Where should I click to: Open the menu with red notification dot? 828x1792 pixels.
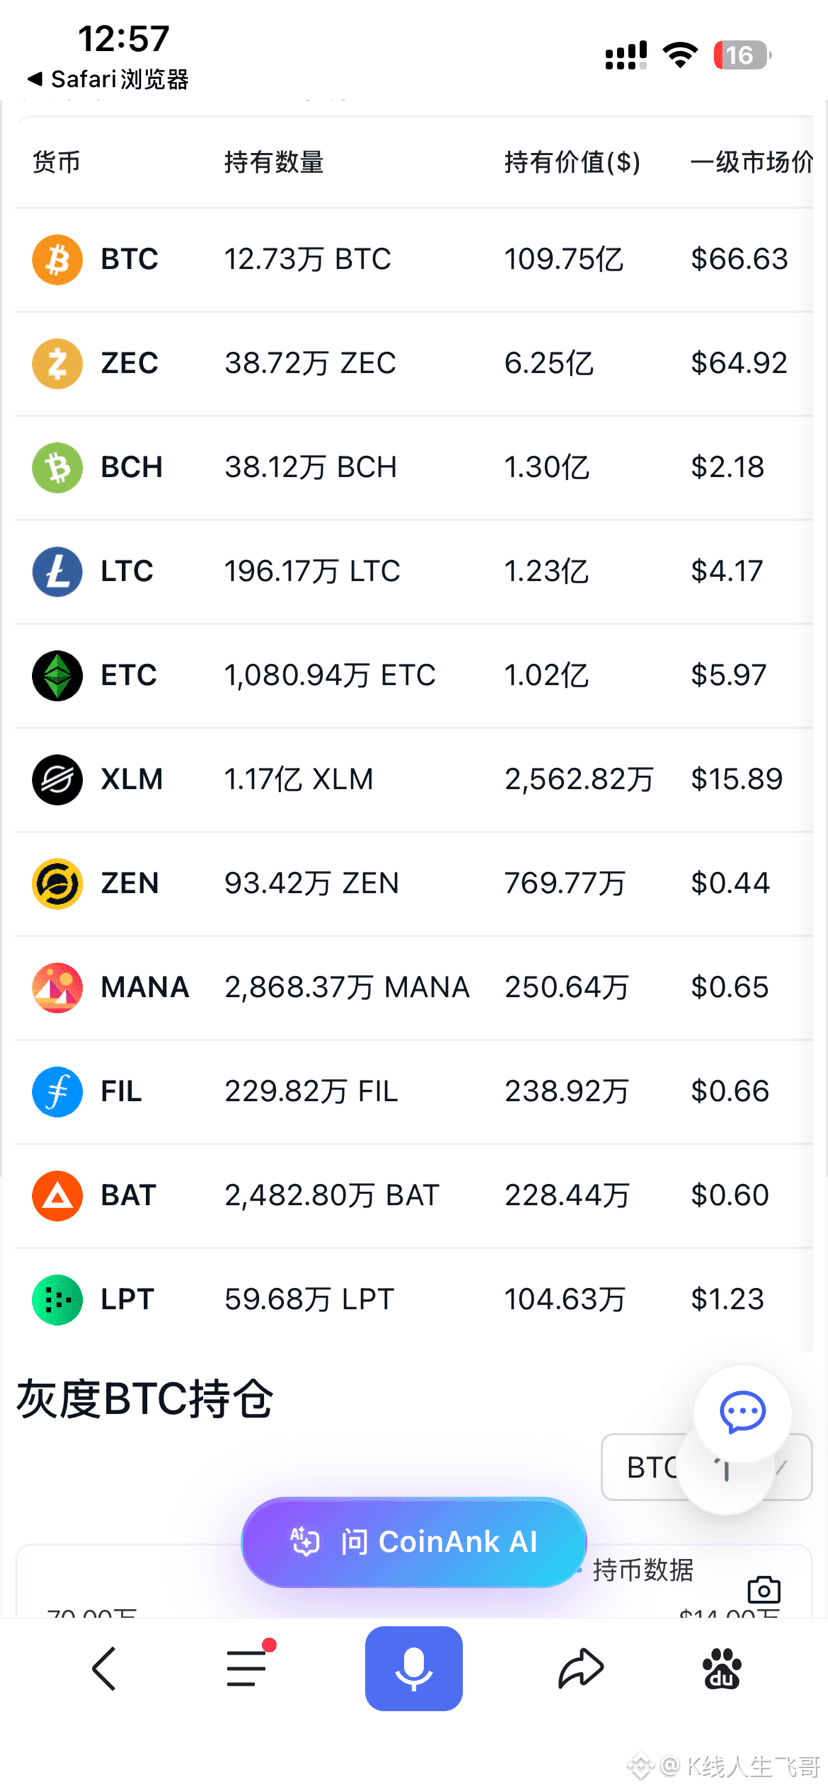[x=249, y=1667]
